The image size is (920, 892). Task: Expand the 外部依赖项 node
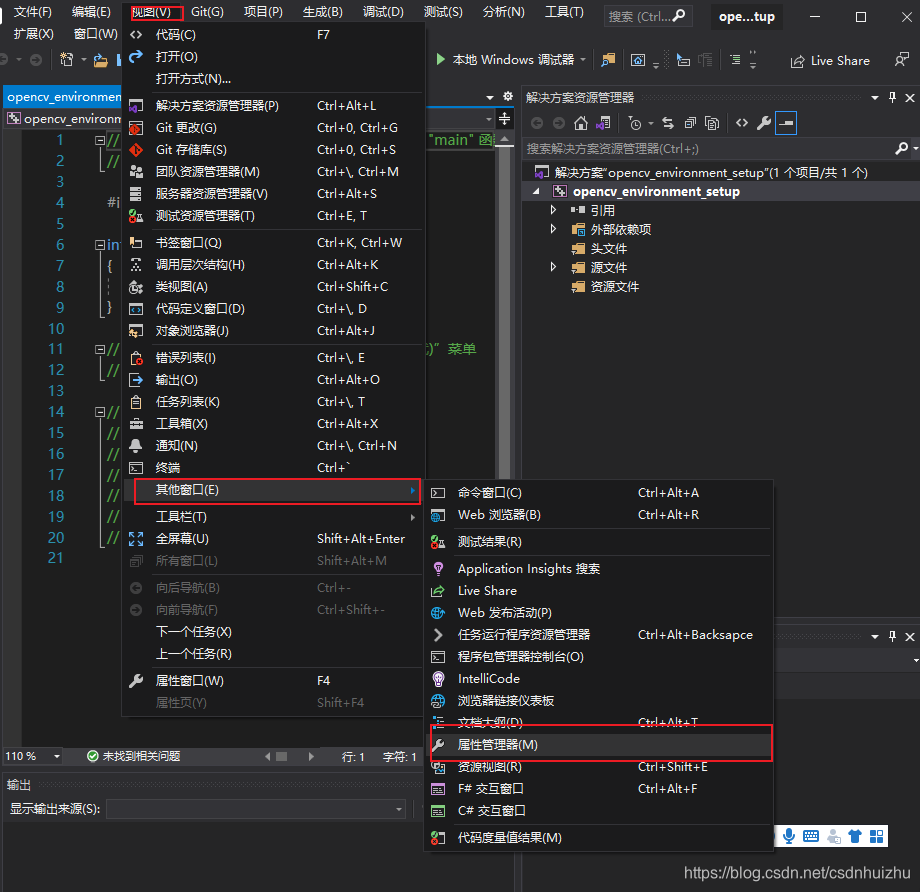[x=553, y=229]
